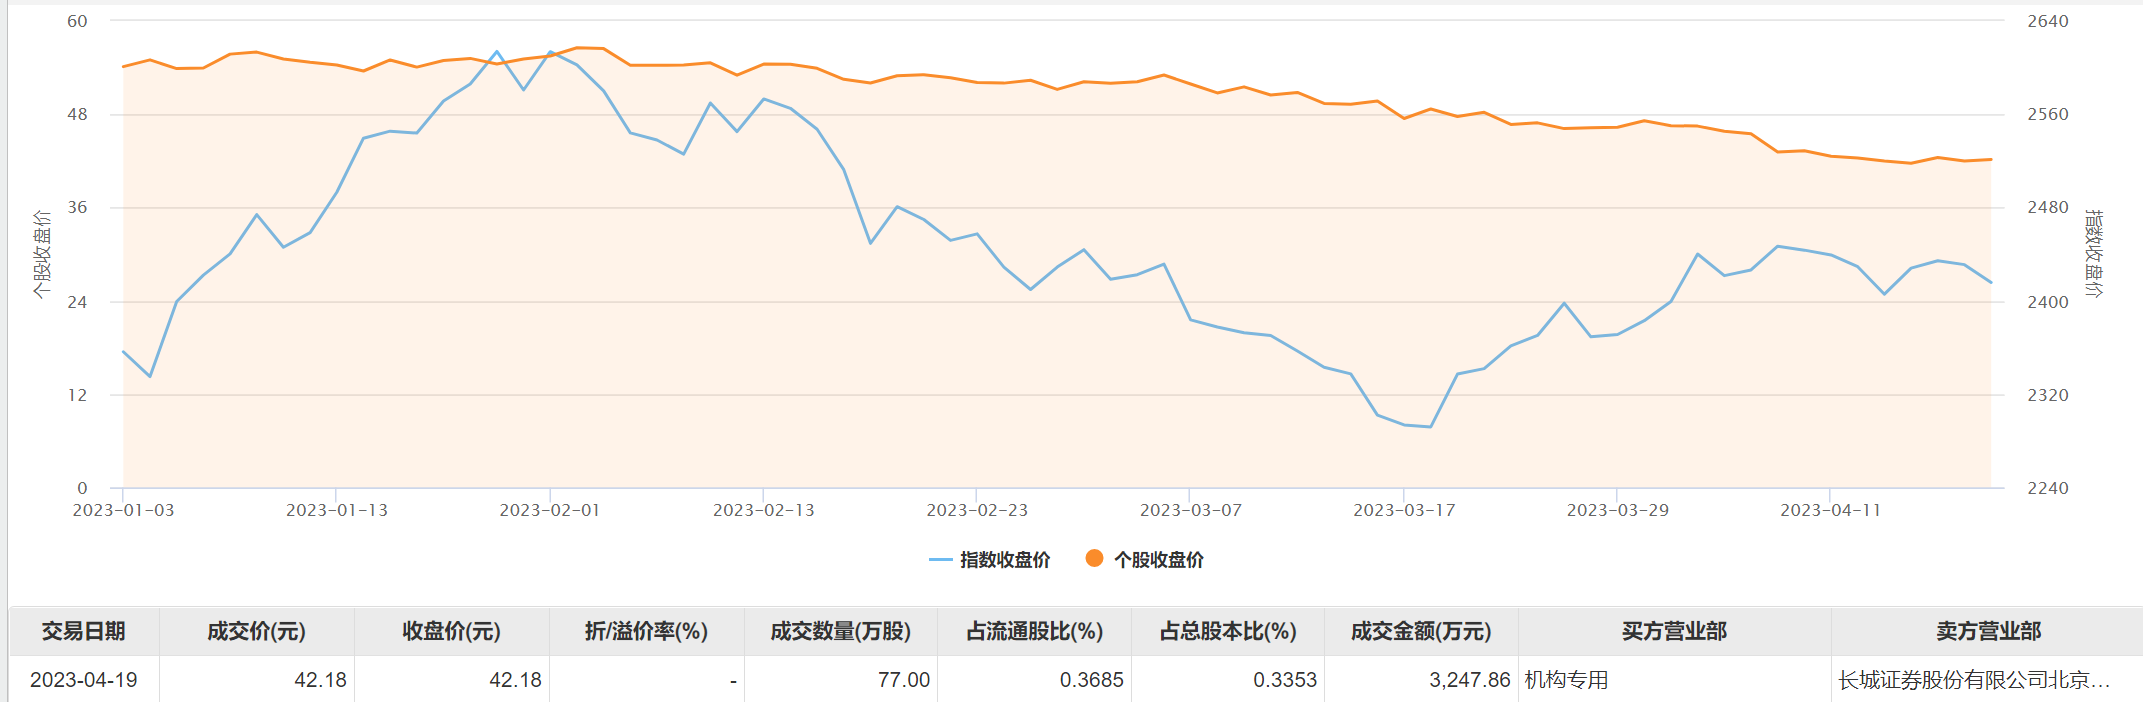Viewport: 2143px width, 702px height.
Task: Toggle the 个股收盘价 legend label
Action: [1158, 560]
